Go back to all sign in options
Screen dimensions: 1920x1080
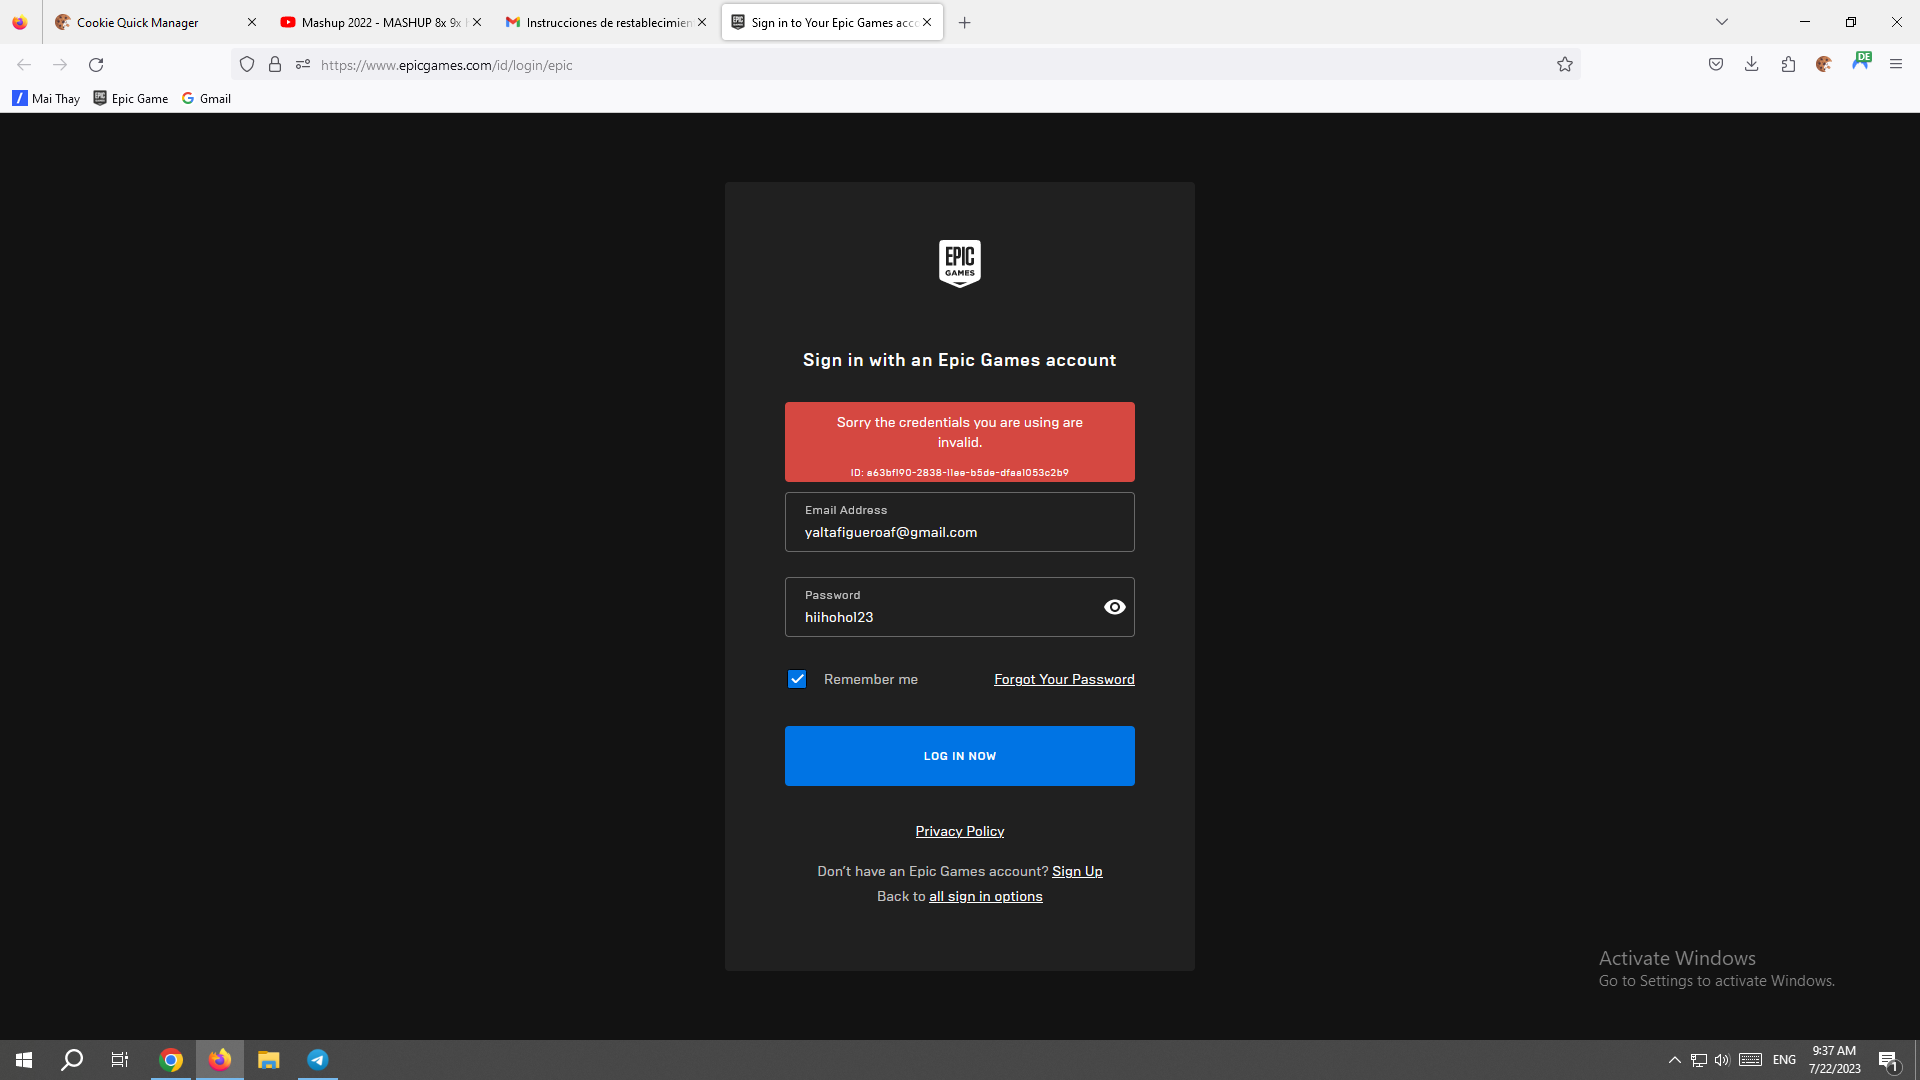point(986,896)
